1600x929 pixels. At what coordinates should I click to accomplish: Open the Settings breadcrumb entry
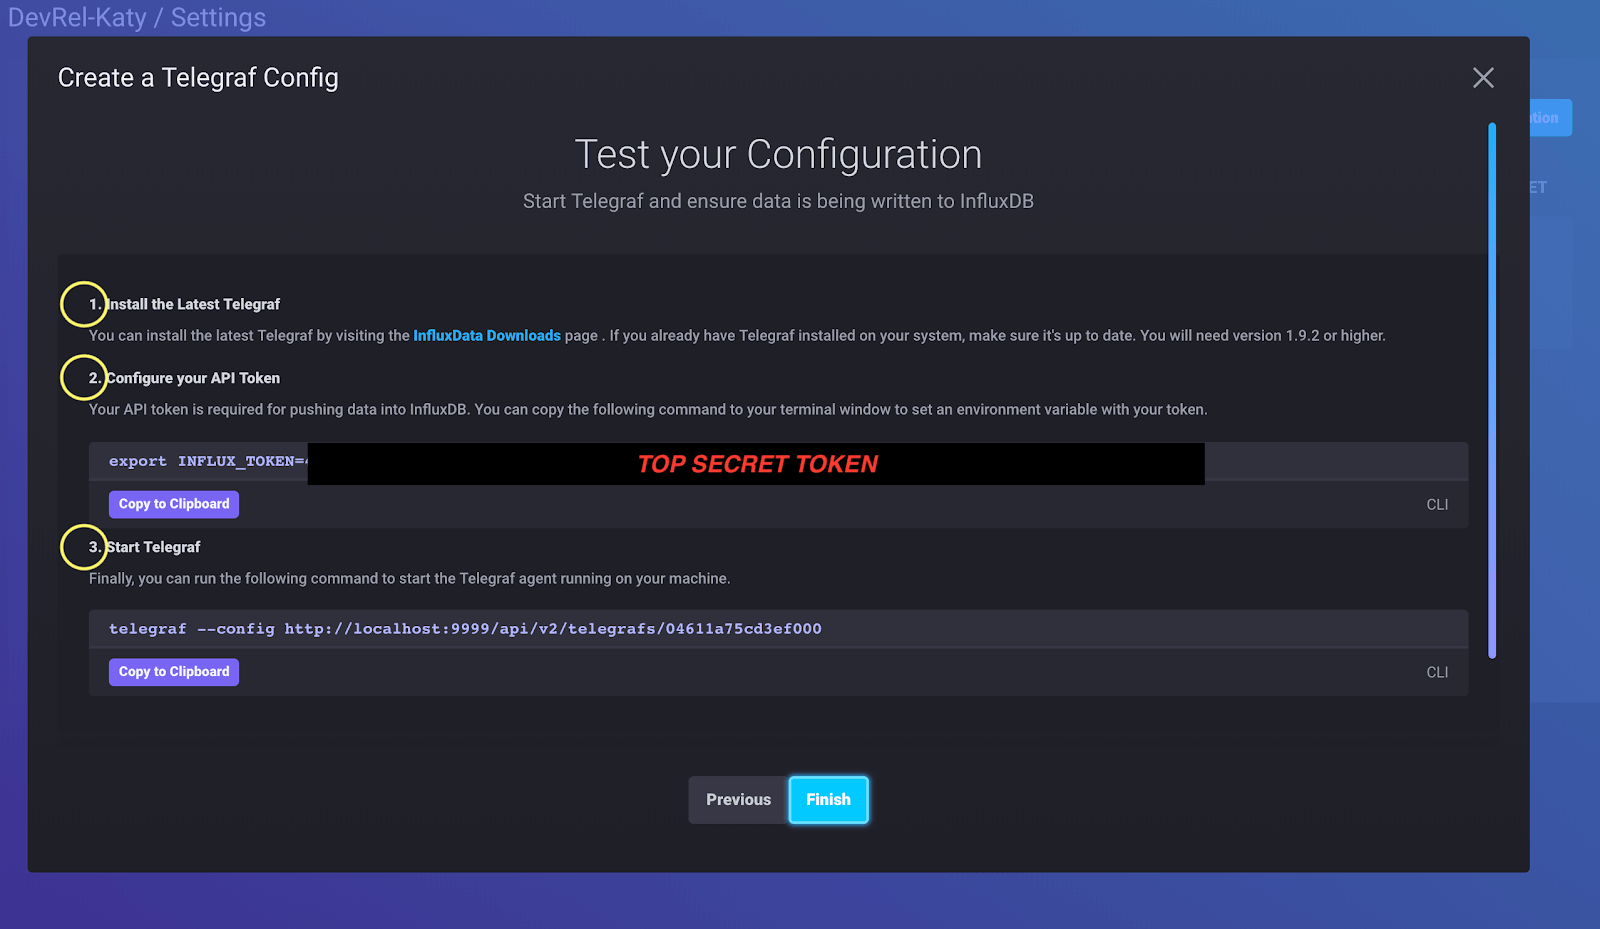pyautogui.click(x=218, y=17)
